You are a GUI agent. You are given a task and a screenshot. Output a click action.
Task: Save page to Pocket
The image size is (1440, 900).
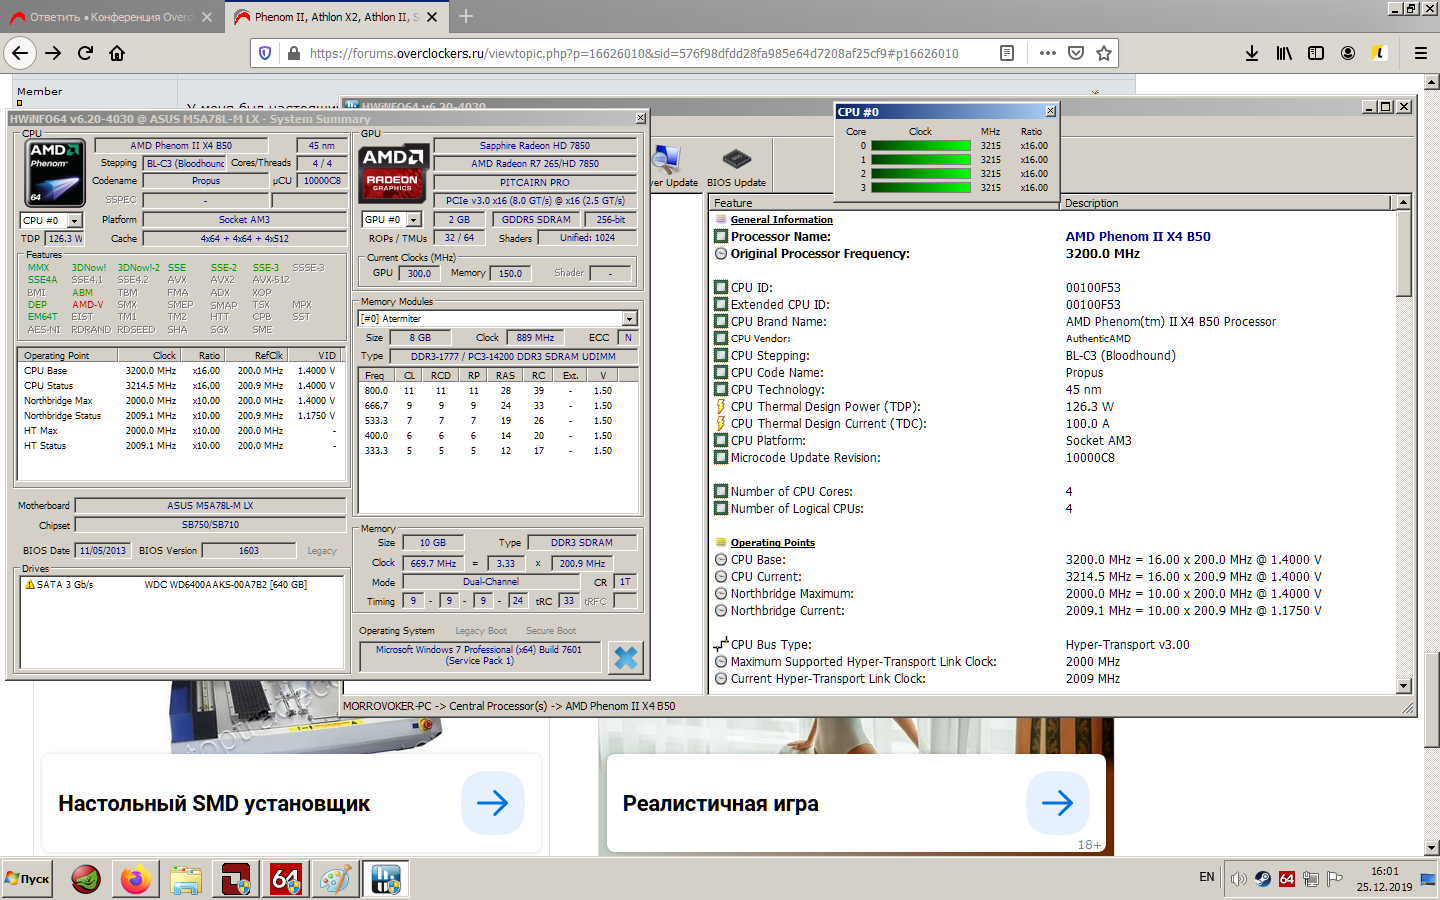point(1076,53)
